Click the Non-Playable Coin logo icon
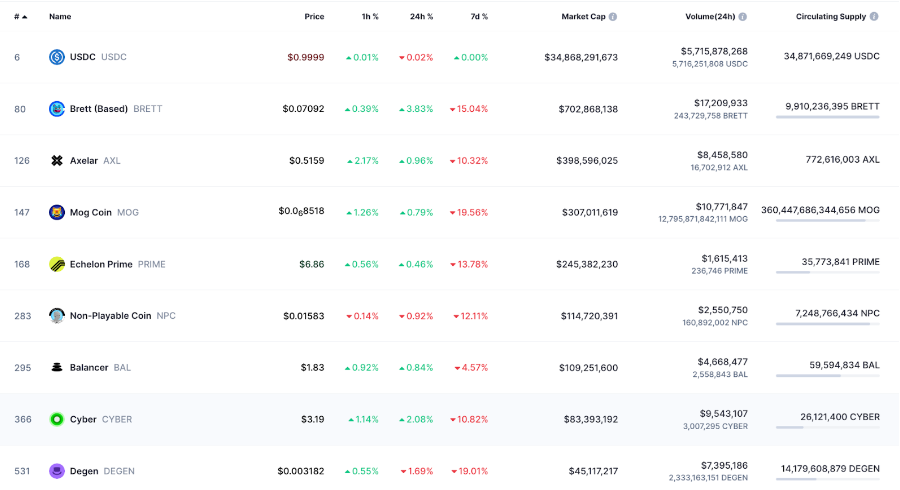Image resolution: width=900 pixels, height=490 pixels. click(56, 316)
